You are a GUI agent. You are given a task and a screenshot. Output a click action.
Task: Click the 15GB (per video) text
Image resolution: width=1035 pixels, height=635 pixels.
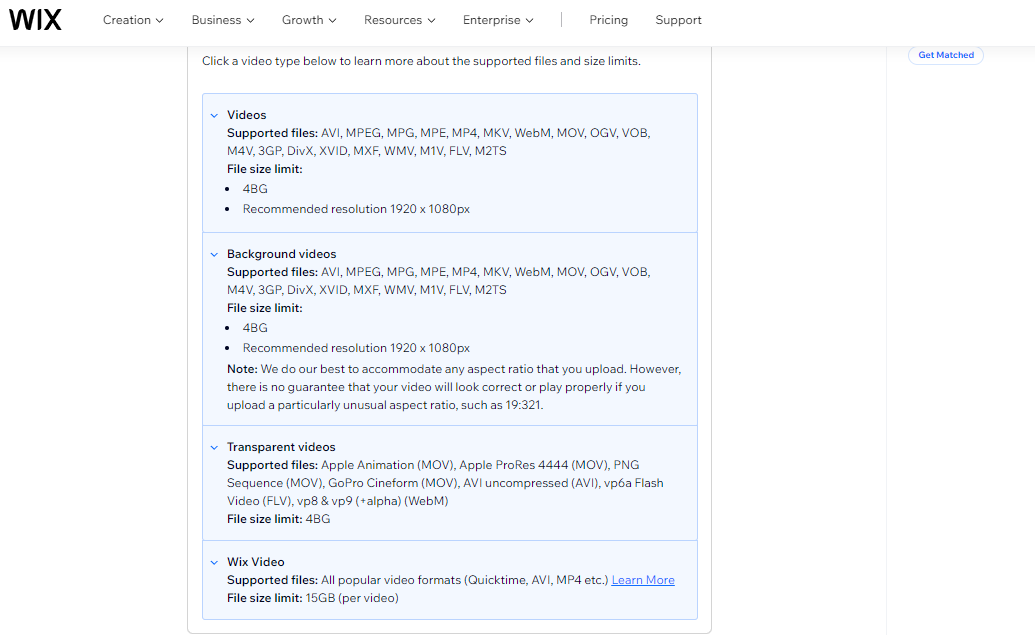click(352, 598)
